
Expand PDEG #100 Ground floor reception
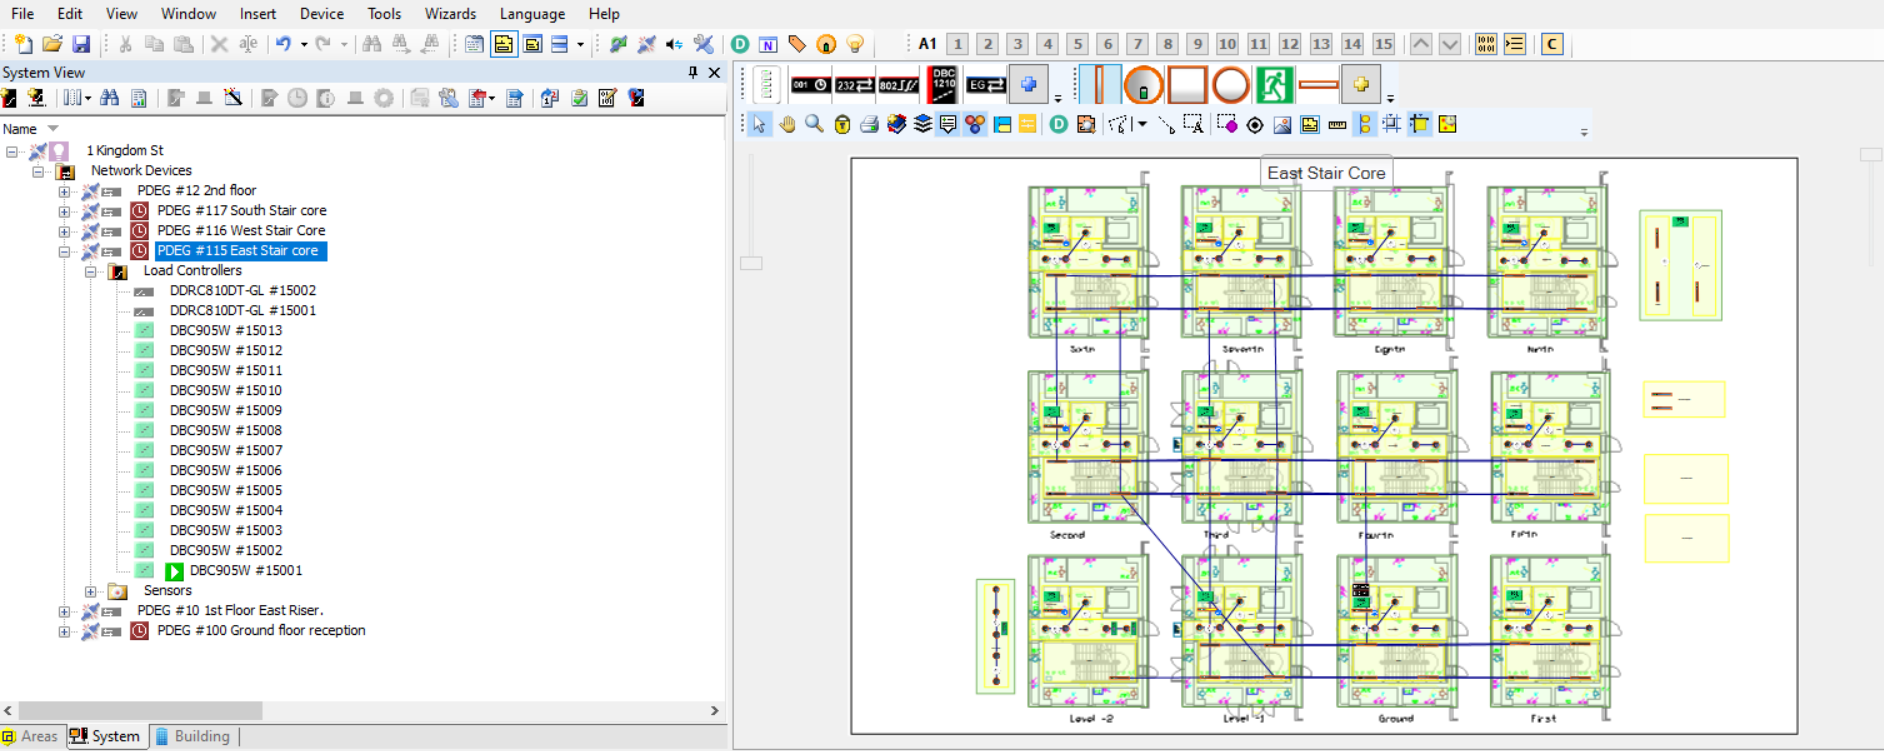pyautogui.click(x=64, y=631)
